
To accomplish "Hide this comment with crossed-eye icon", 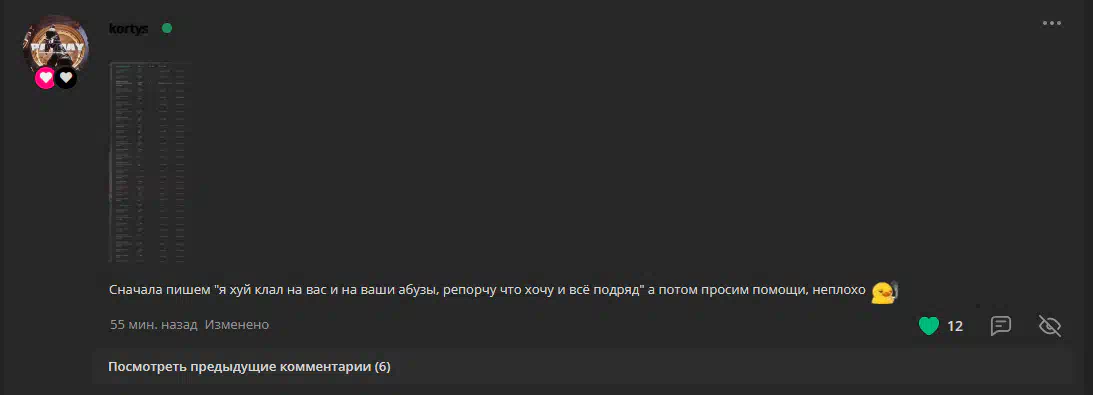I will point(1050,325).
